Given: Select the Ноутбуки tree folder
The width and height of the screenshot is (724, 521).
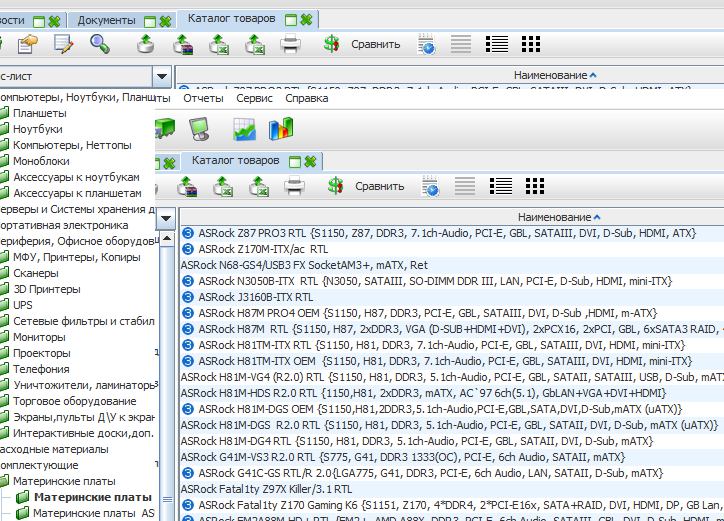Looking at the screenshot, I should coord(37,129).
